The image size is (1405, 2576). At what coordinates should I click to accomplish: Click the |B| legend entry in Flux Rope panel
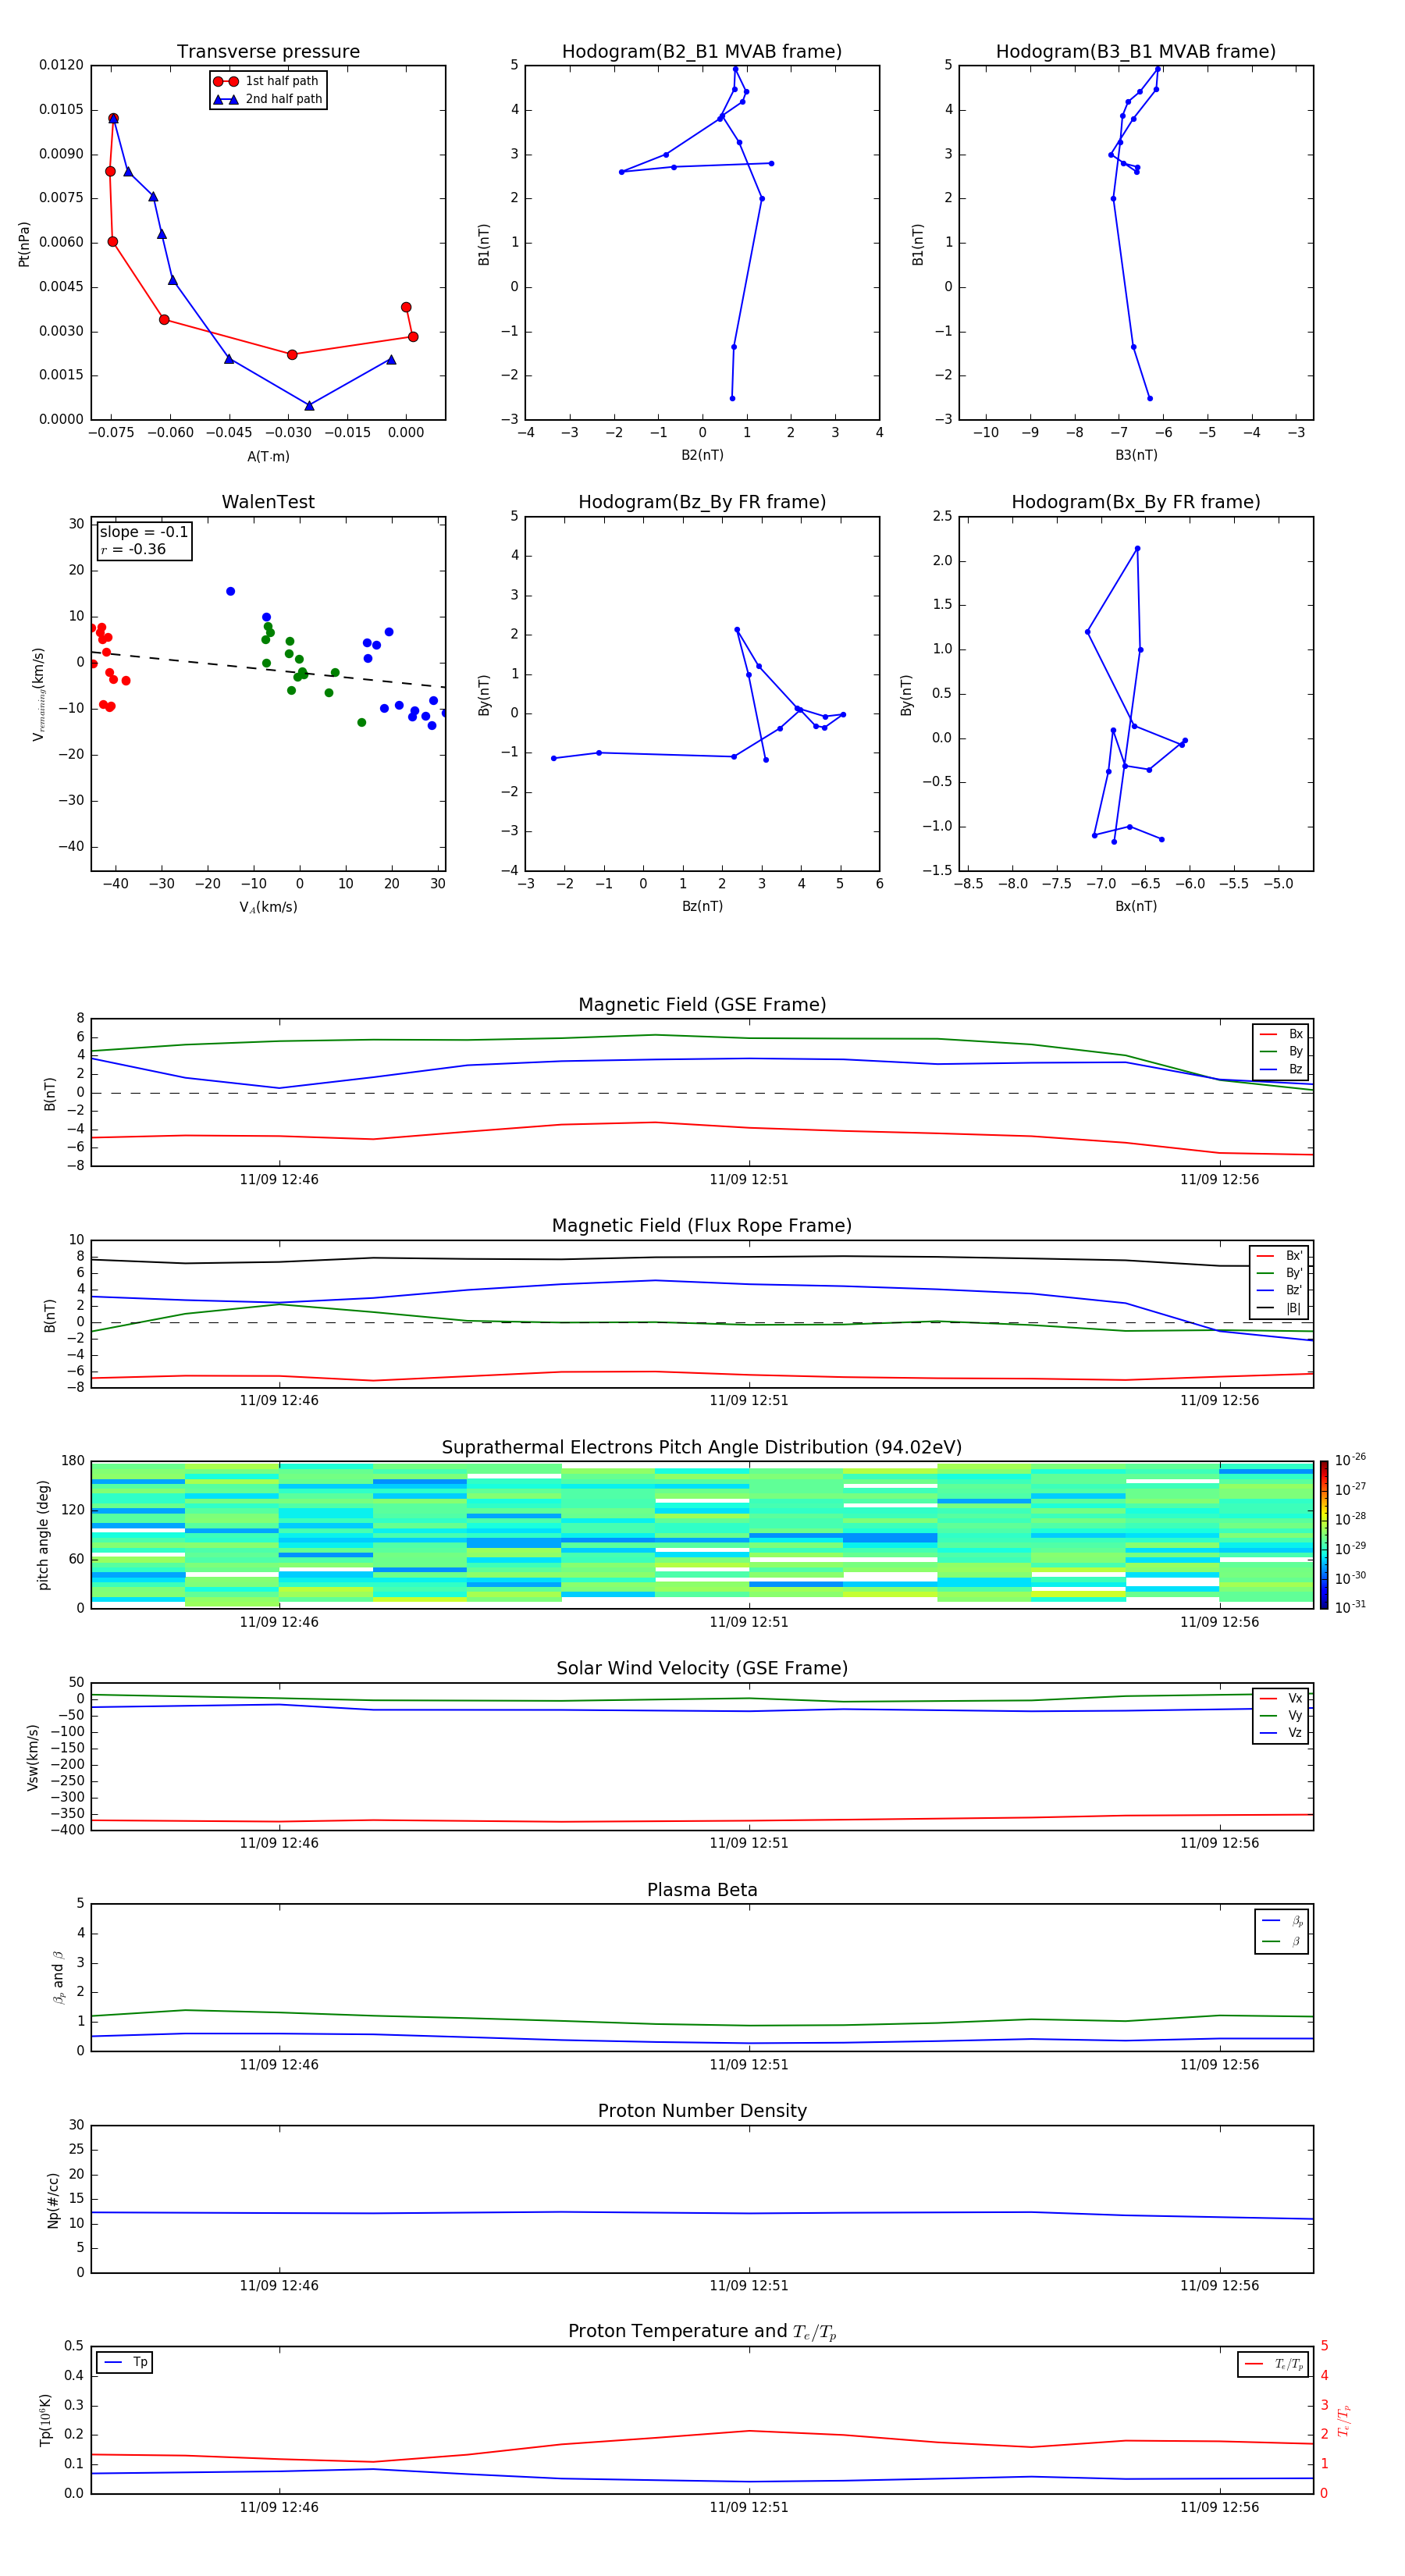[x=1279, y=1308]
